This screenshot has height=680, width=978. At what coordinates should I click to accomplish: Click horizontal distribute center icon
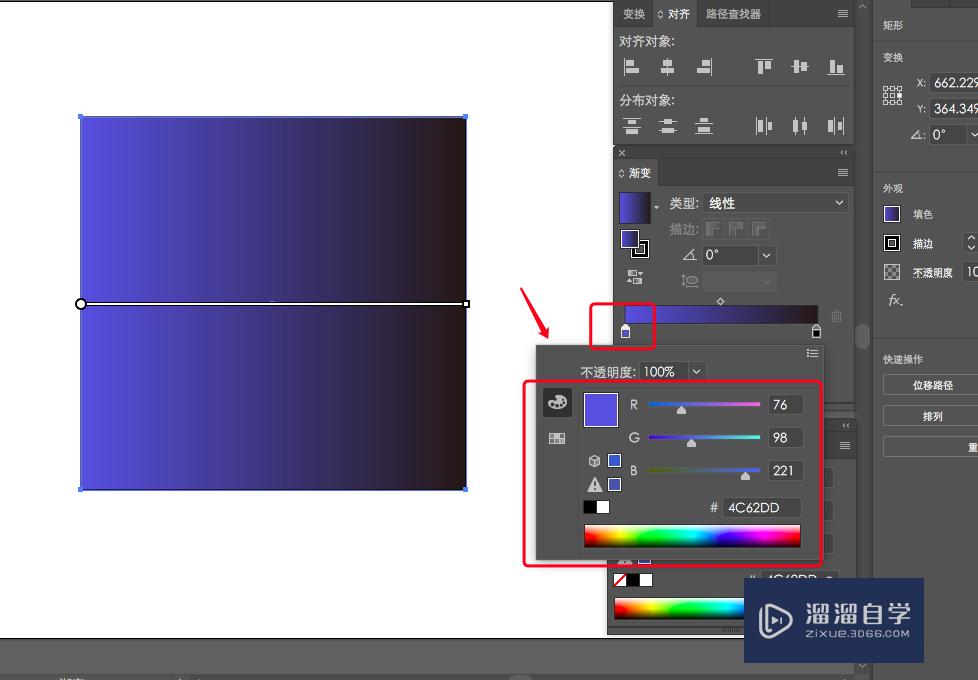point(800,126)
